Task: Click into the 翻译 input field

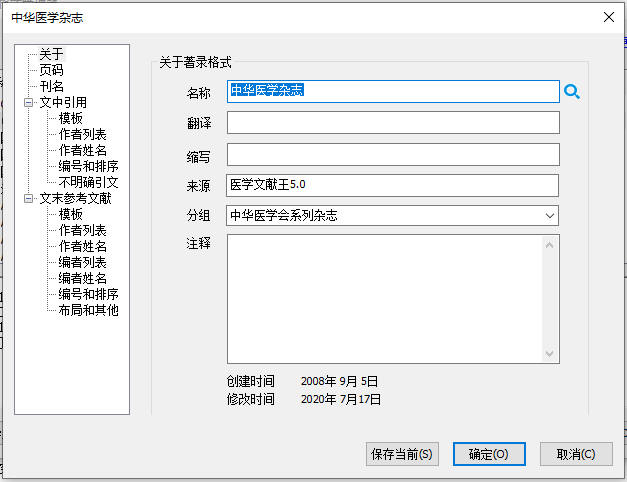Action: [x=392, y=123]
